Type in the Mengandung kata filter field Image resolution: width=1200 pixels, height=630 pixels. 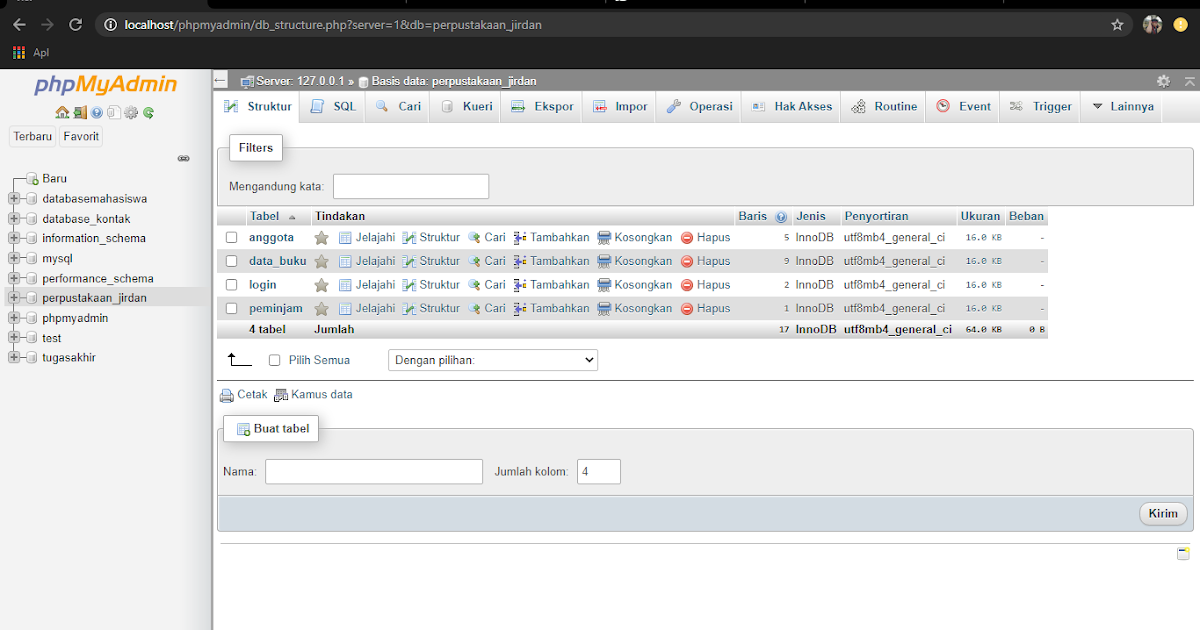click(x=410, y=186)
